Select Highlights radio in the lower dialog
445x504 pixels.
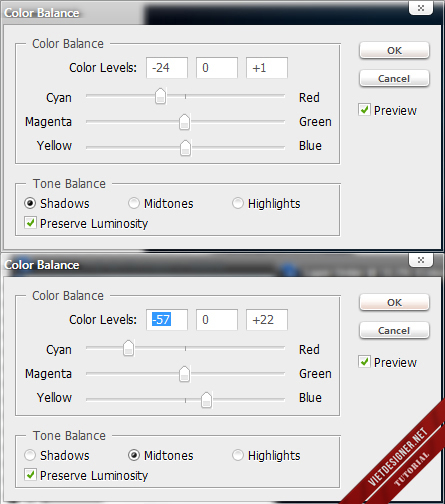238,455
